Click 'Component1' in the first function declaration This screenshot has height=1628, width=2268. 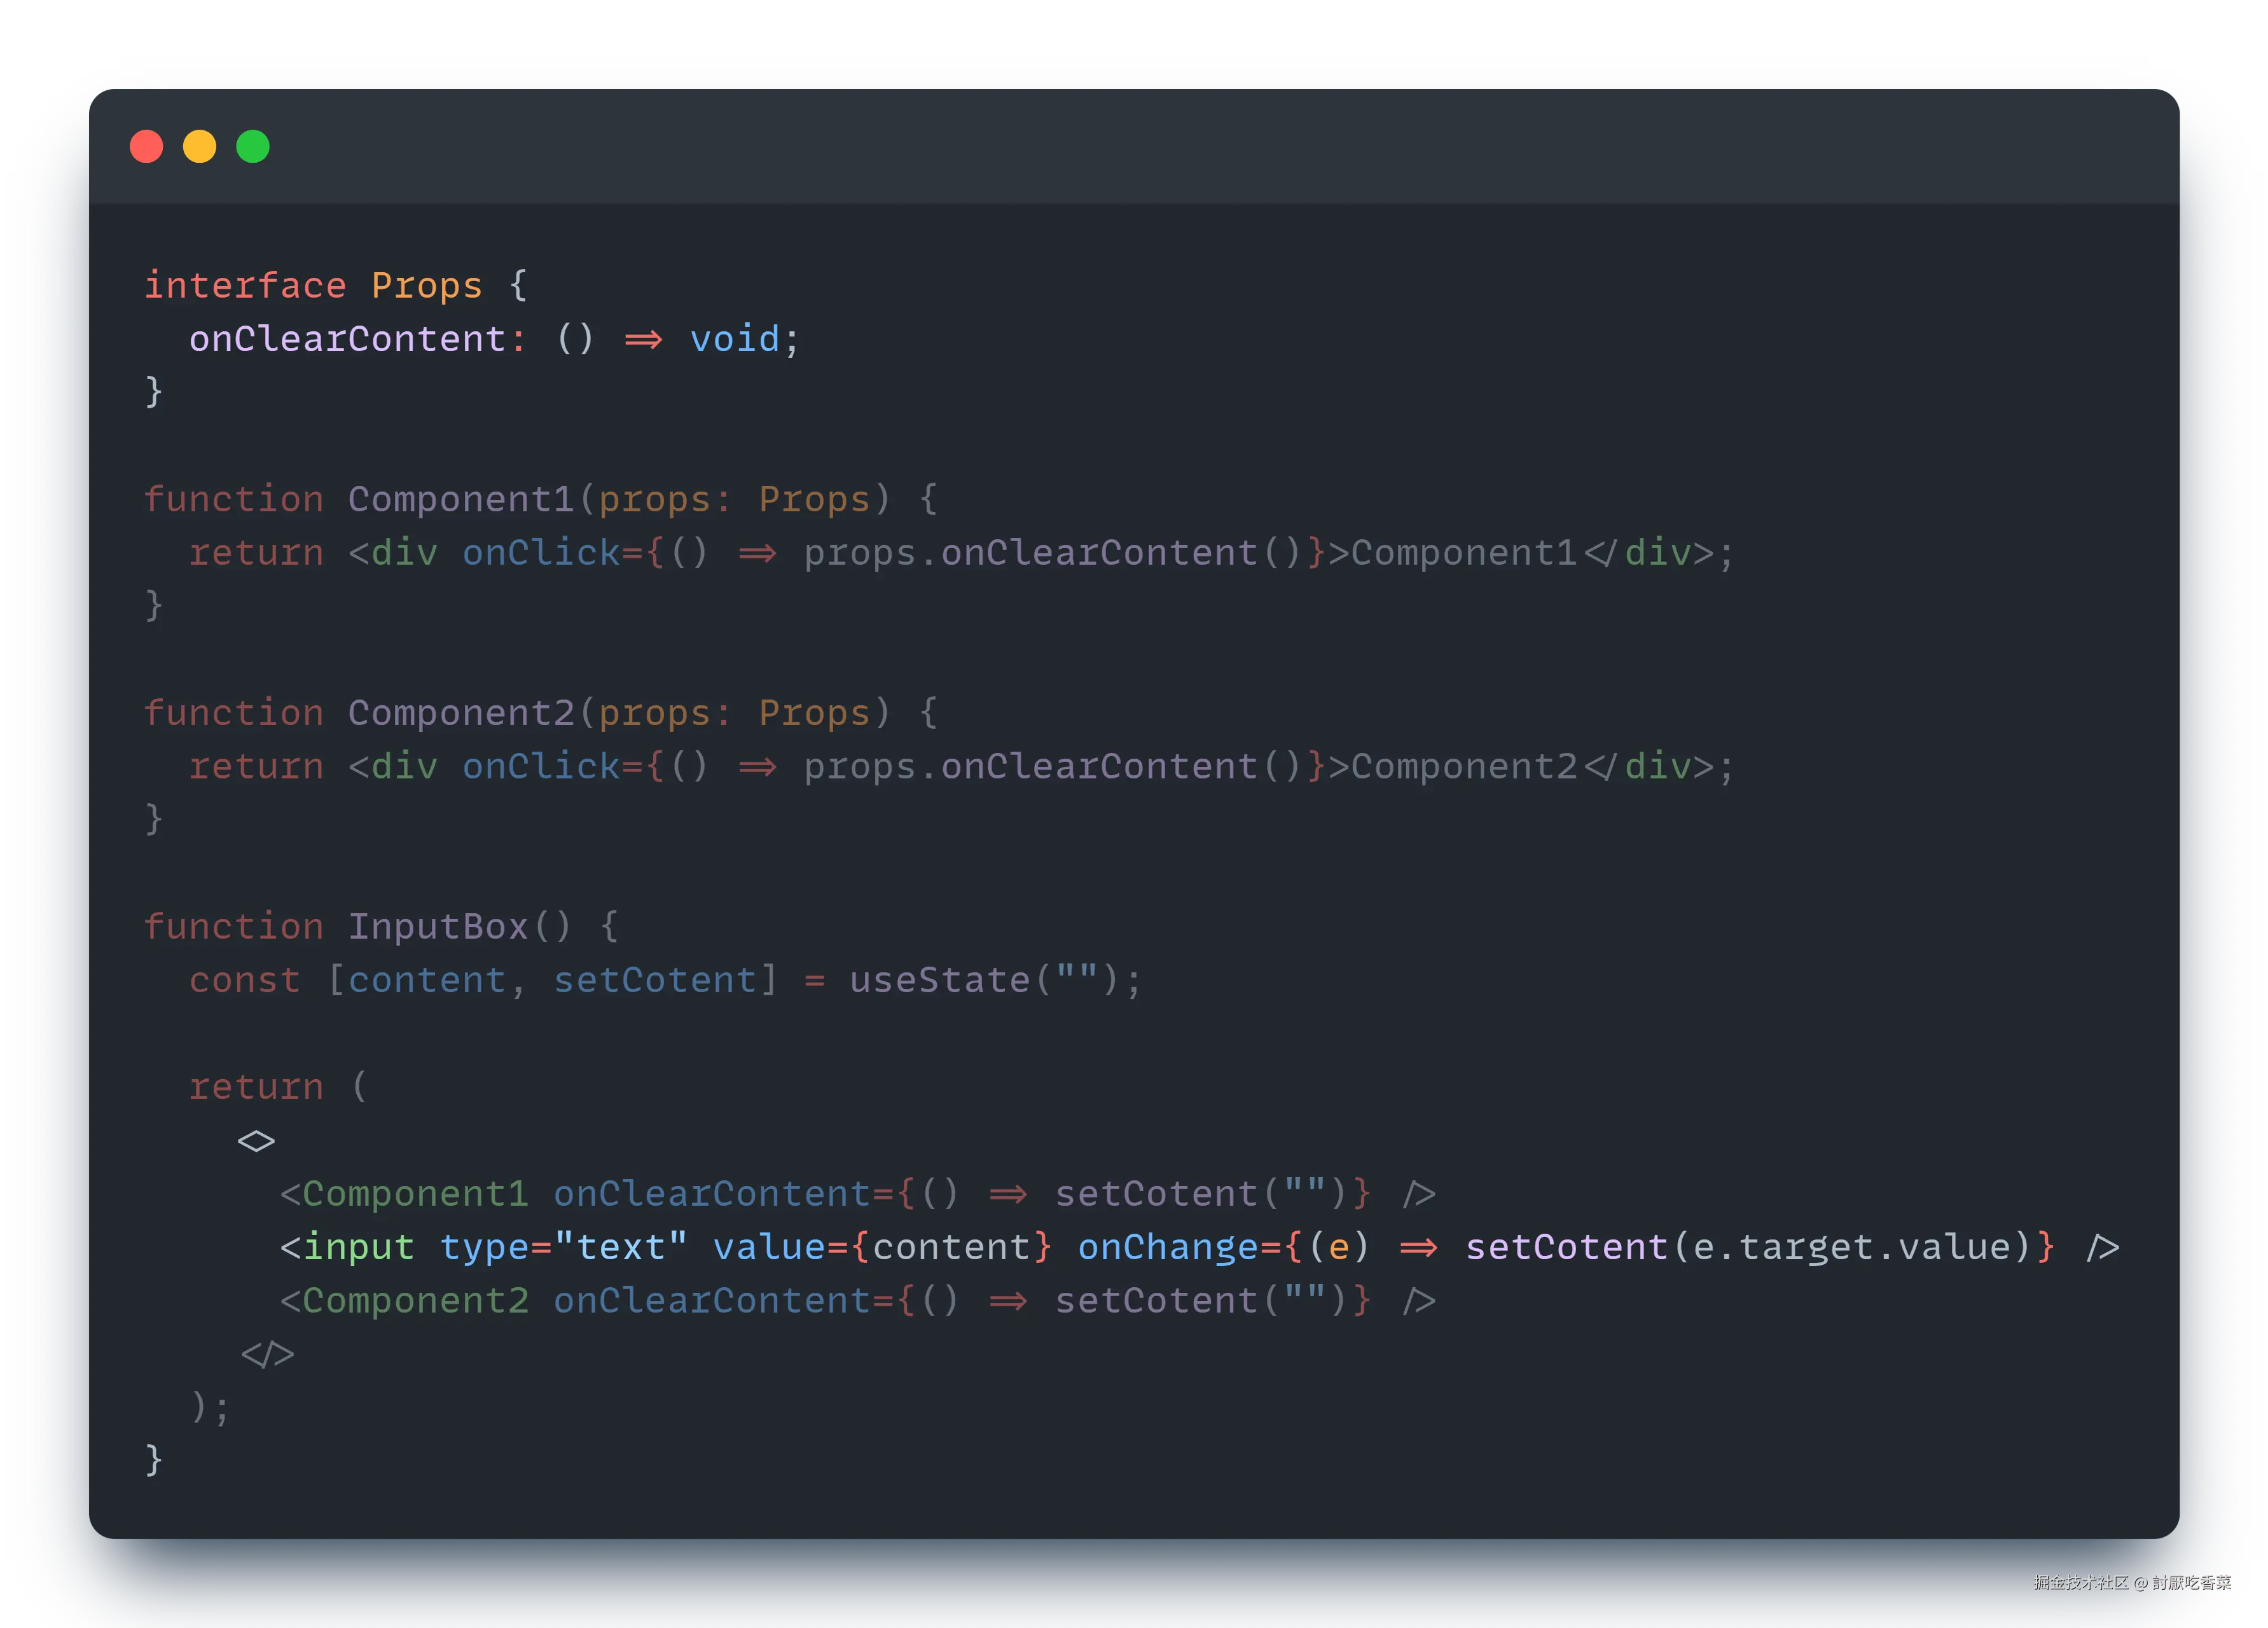click(460, 499)
